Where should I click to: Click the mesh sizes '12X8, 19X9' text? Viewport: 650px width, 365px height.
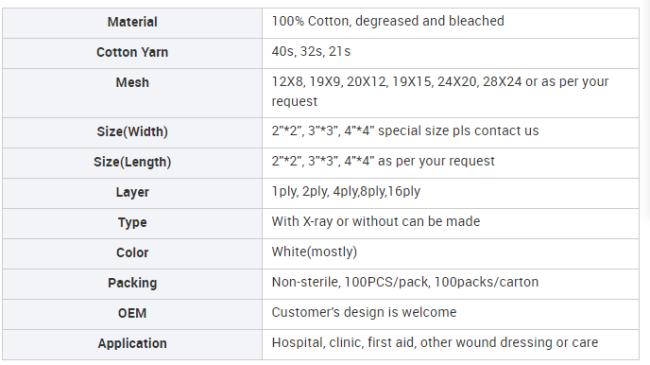pyautogui.click(x=307, y=82)
